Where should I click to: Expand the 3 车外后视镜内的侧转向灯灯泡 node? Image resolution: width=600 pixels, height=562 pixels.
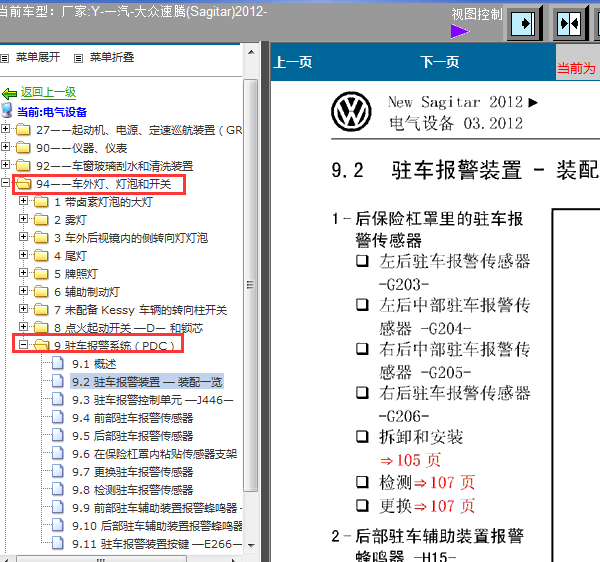click(23, 236)
